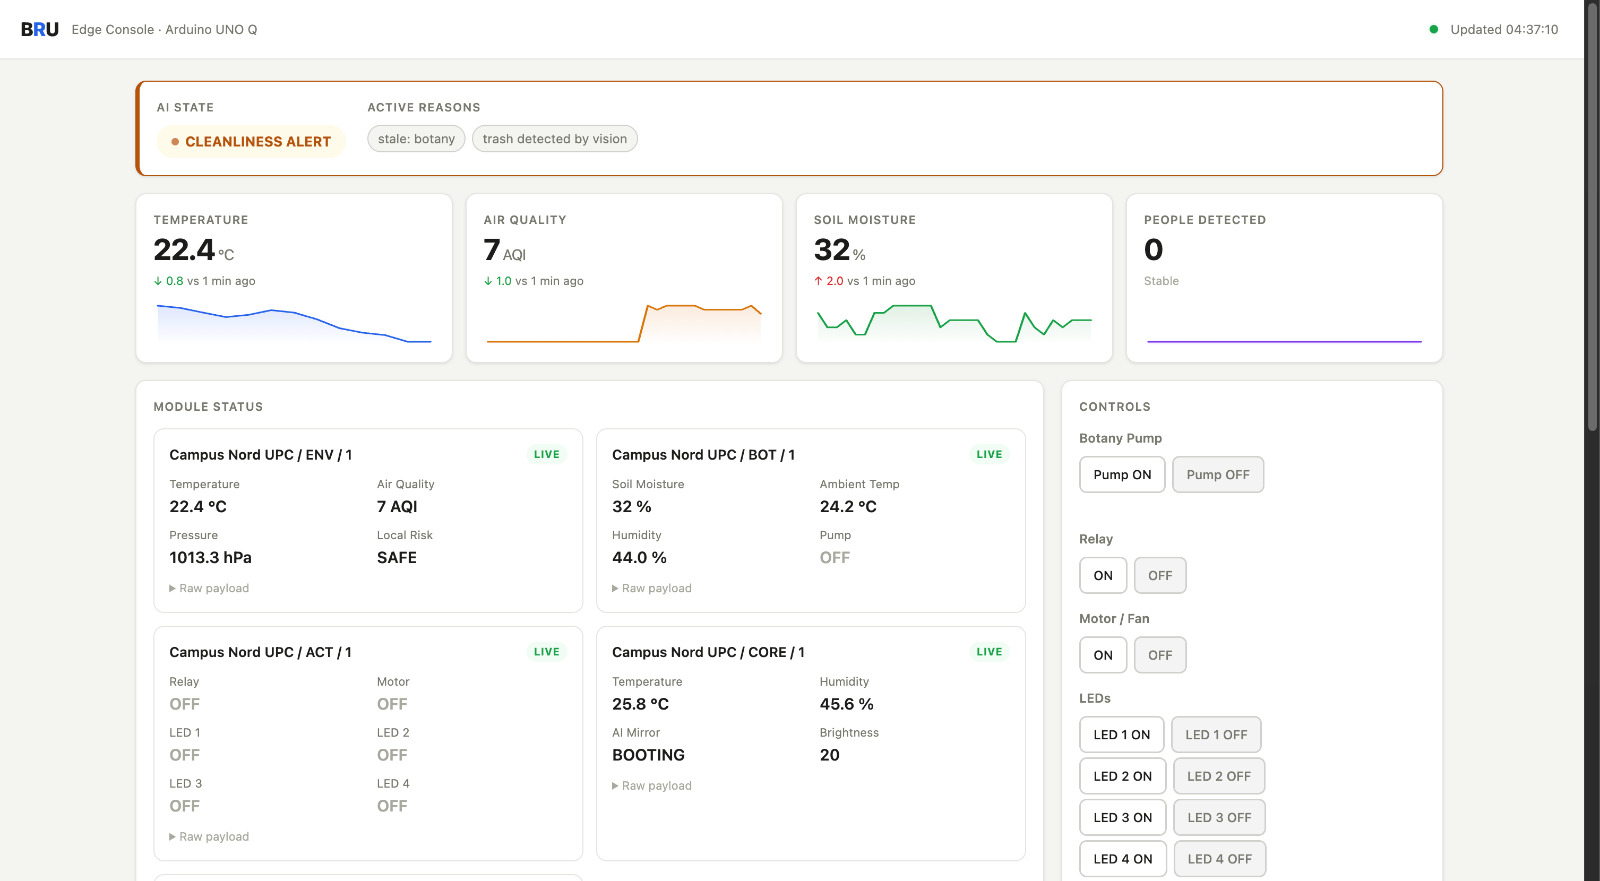
Task: Turn Motor / Fan OFF
Action: click(1160, 656)
